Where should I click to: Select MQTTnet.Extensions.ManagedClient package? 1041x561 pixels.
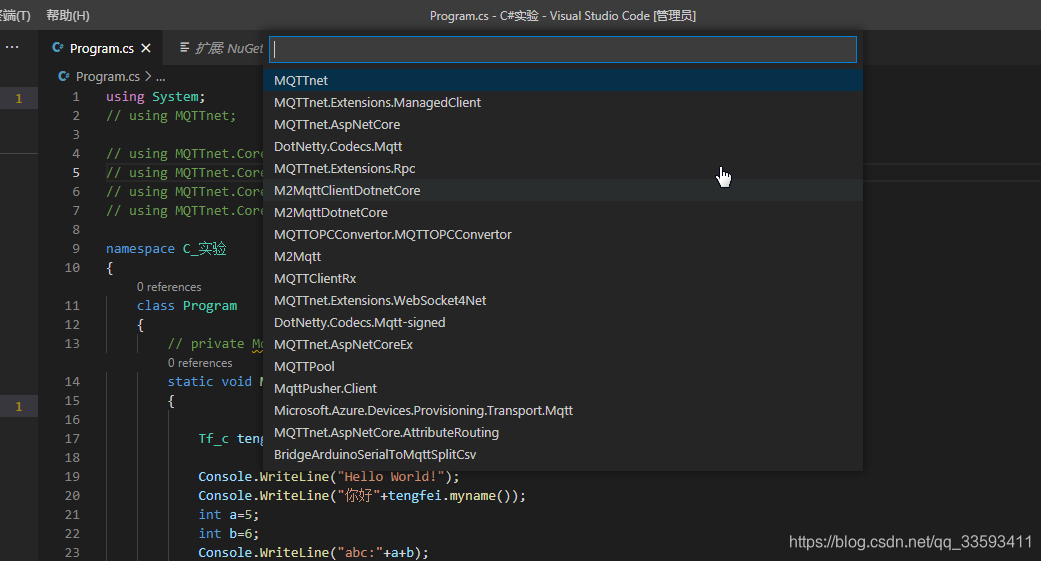point(563,102)
